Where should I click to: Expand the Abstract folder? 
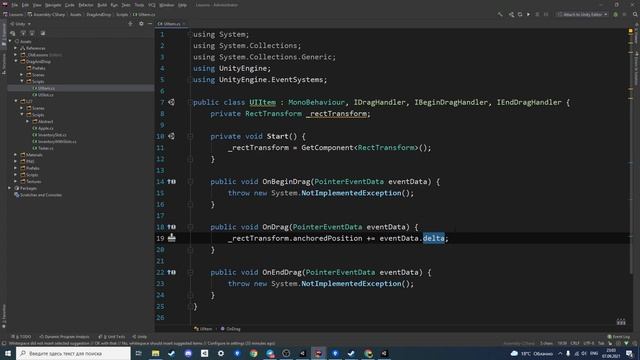pyautogui.click(x=28, y=121)
